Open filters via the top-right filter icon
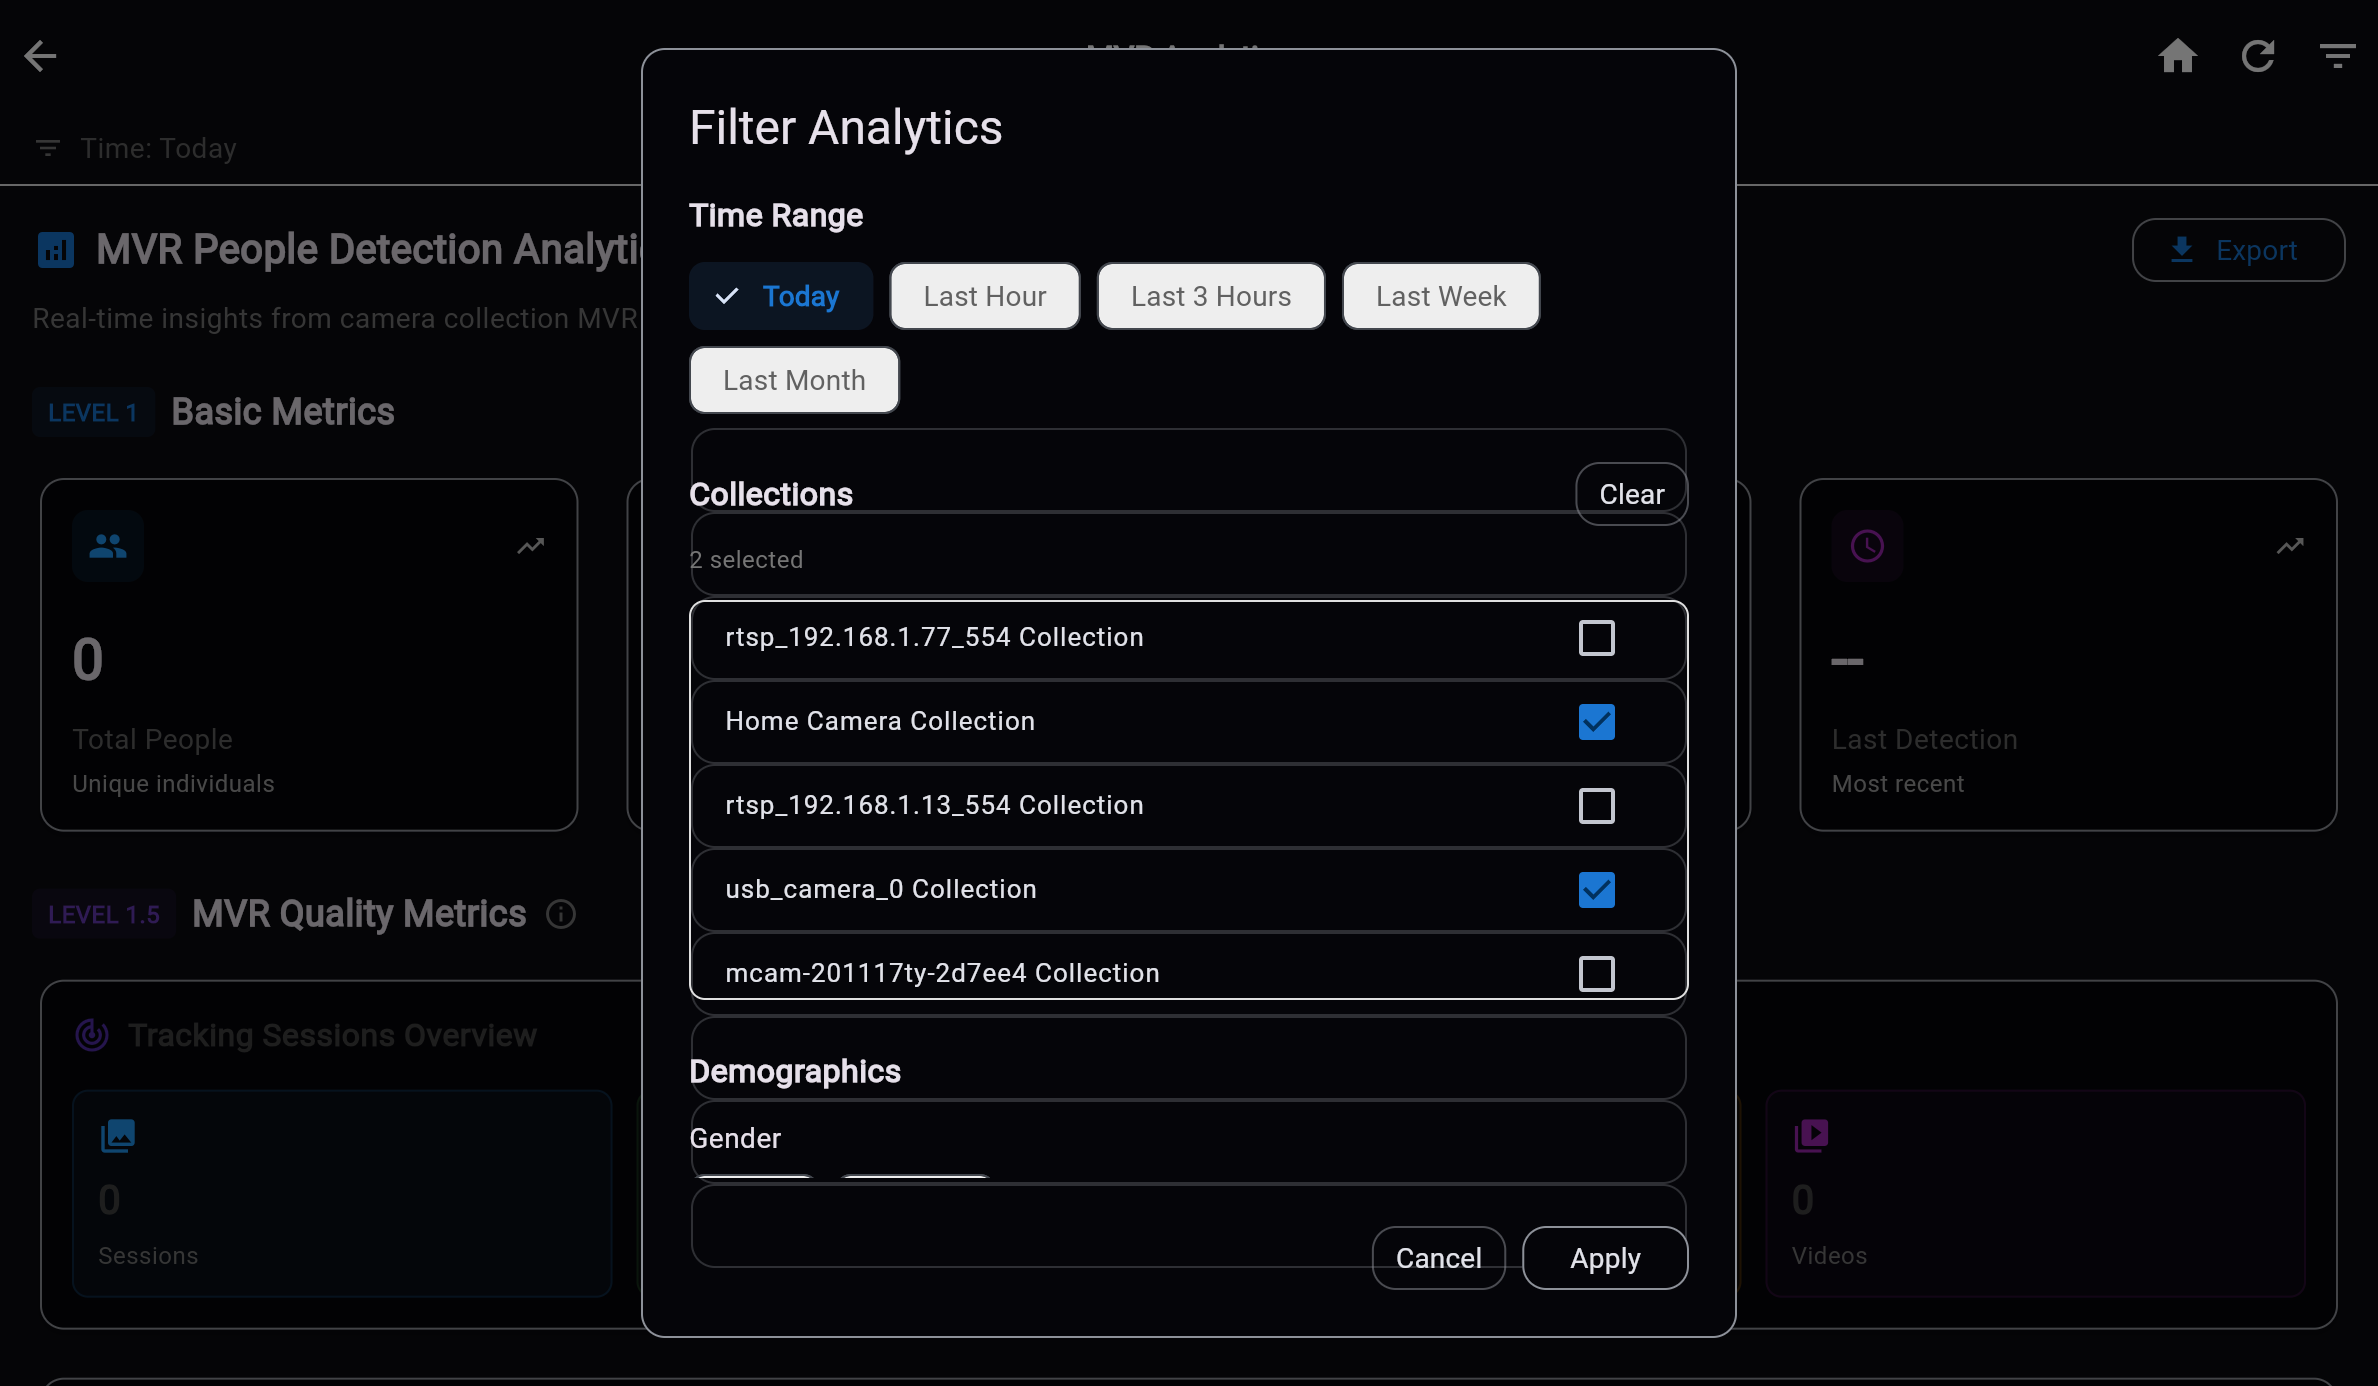Screen dimensions: 2378x1386 (2338, 56)
